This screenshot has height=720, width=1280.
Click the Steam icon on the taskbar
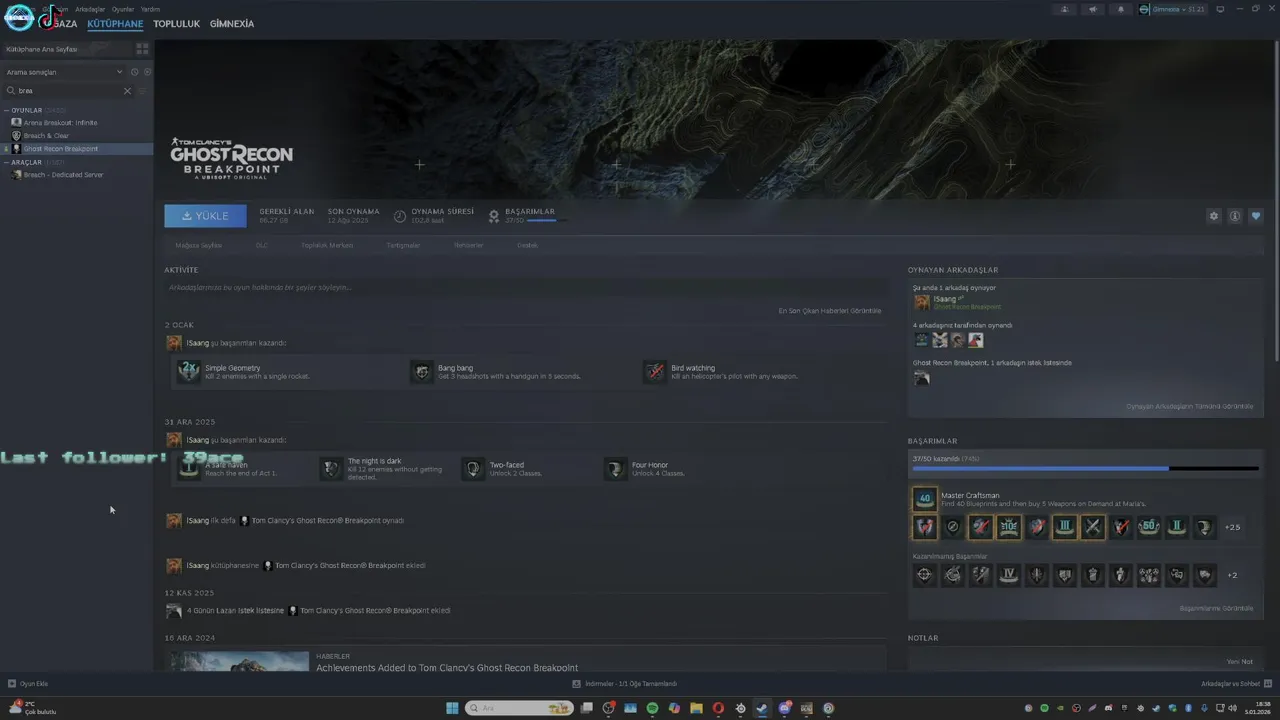click(762, 708)
